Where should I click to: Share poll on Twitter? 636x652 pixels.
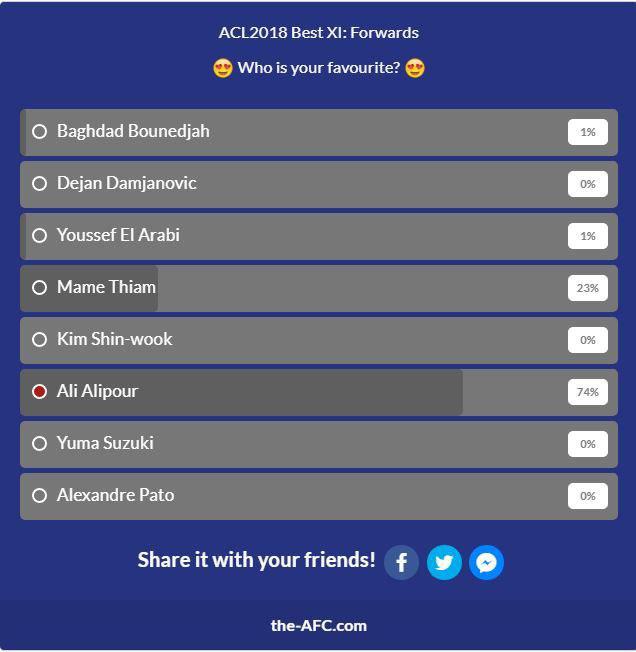(x=444, y=562)
